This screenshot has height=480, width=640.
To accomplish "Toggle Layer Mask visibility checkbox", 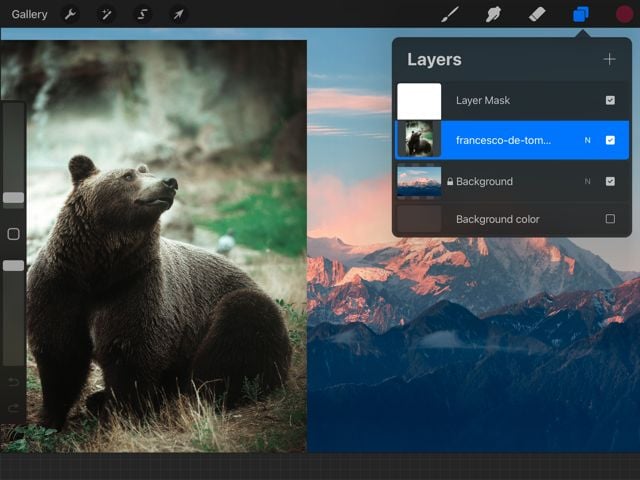I will pyautogui.click(x=610, y=100).
